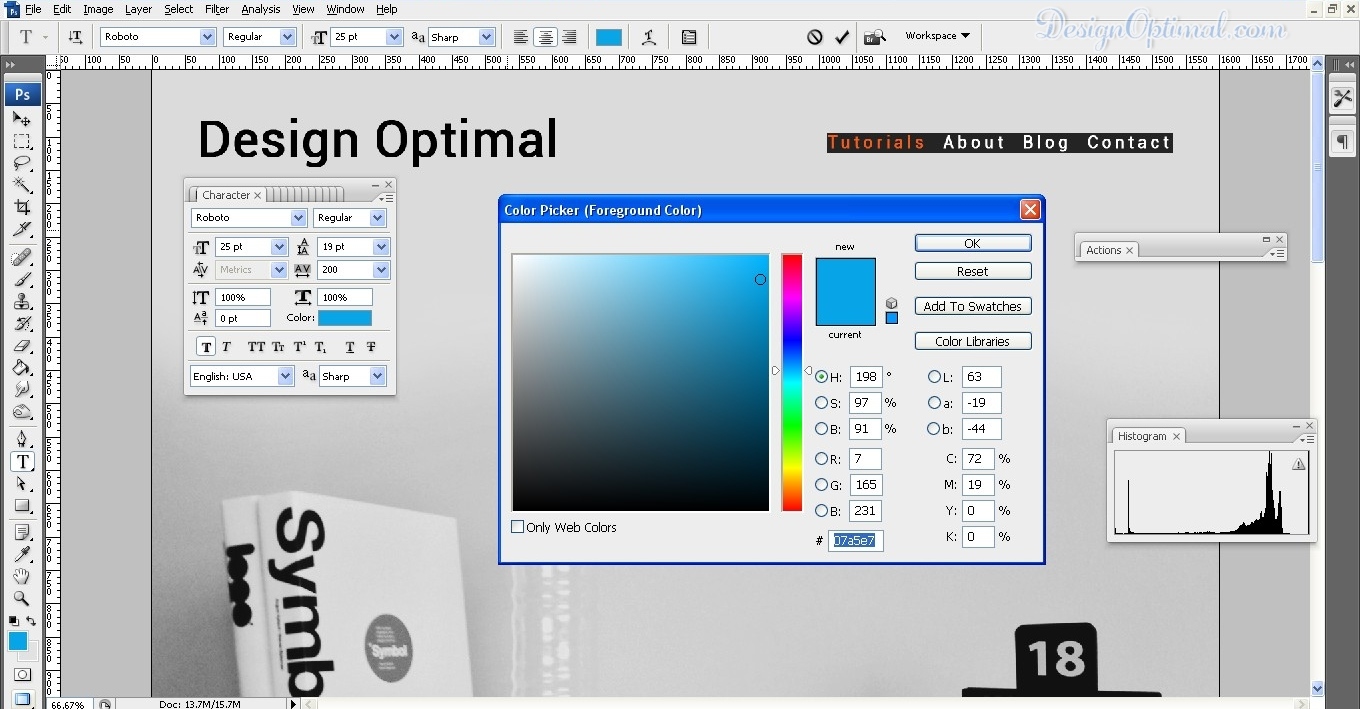The height and width of the screenshot is (709, 1360).
Task: Select the G green radio button
Action: click(x=822, y=485)
